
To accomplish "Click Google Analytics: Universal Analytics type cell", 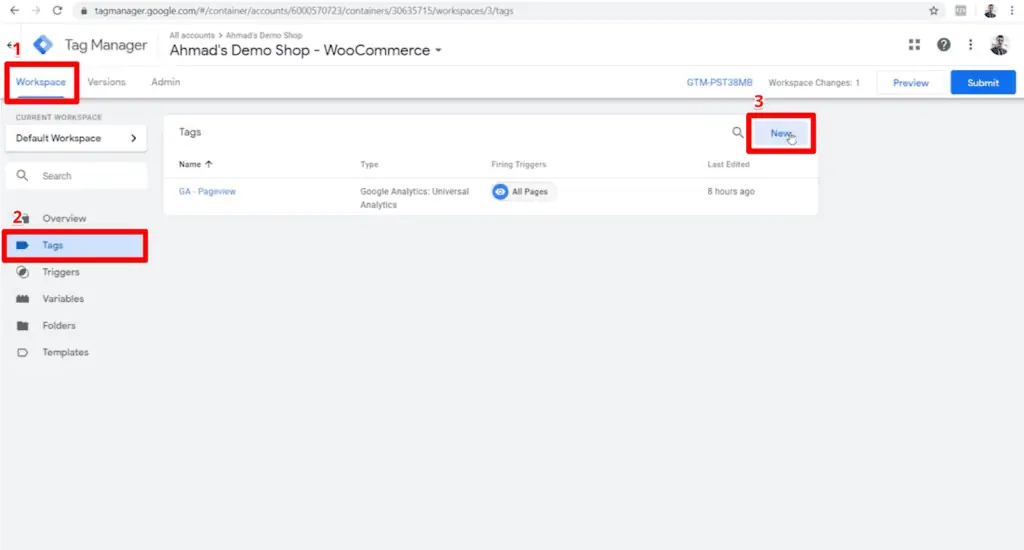I will pos(414,198).
